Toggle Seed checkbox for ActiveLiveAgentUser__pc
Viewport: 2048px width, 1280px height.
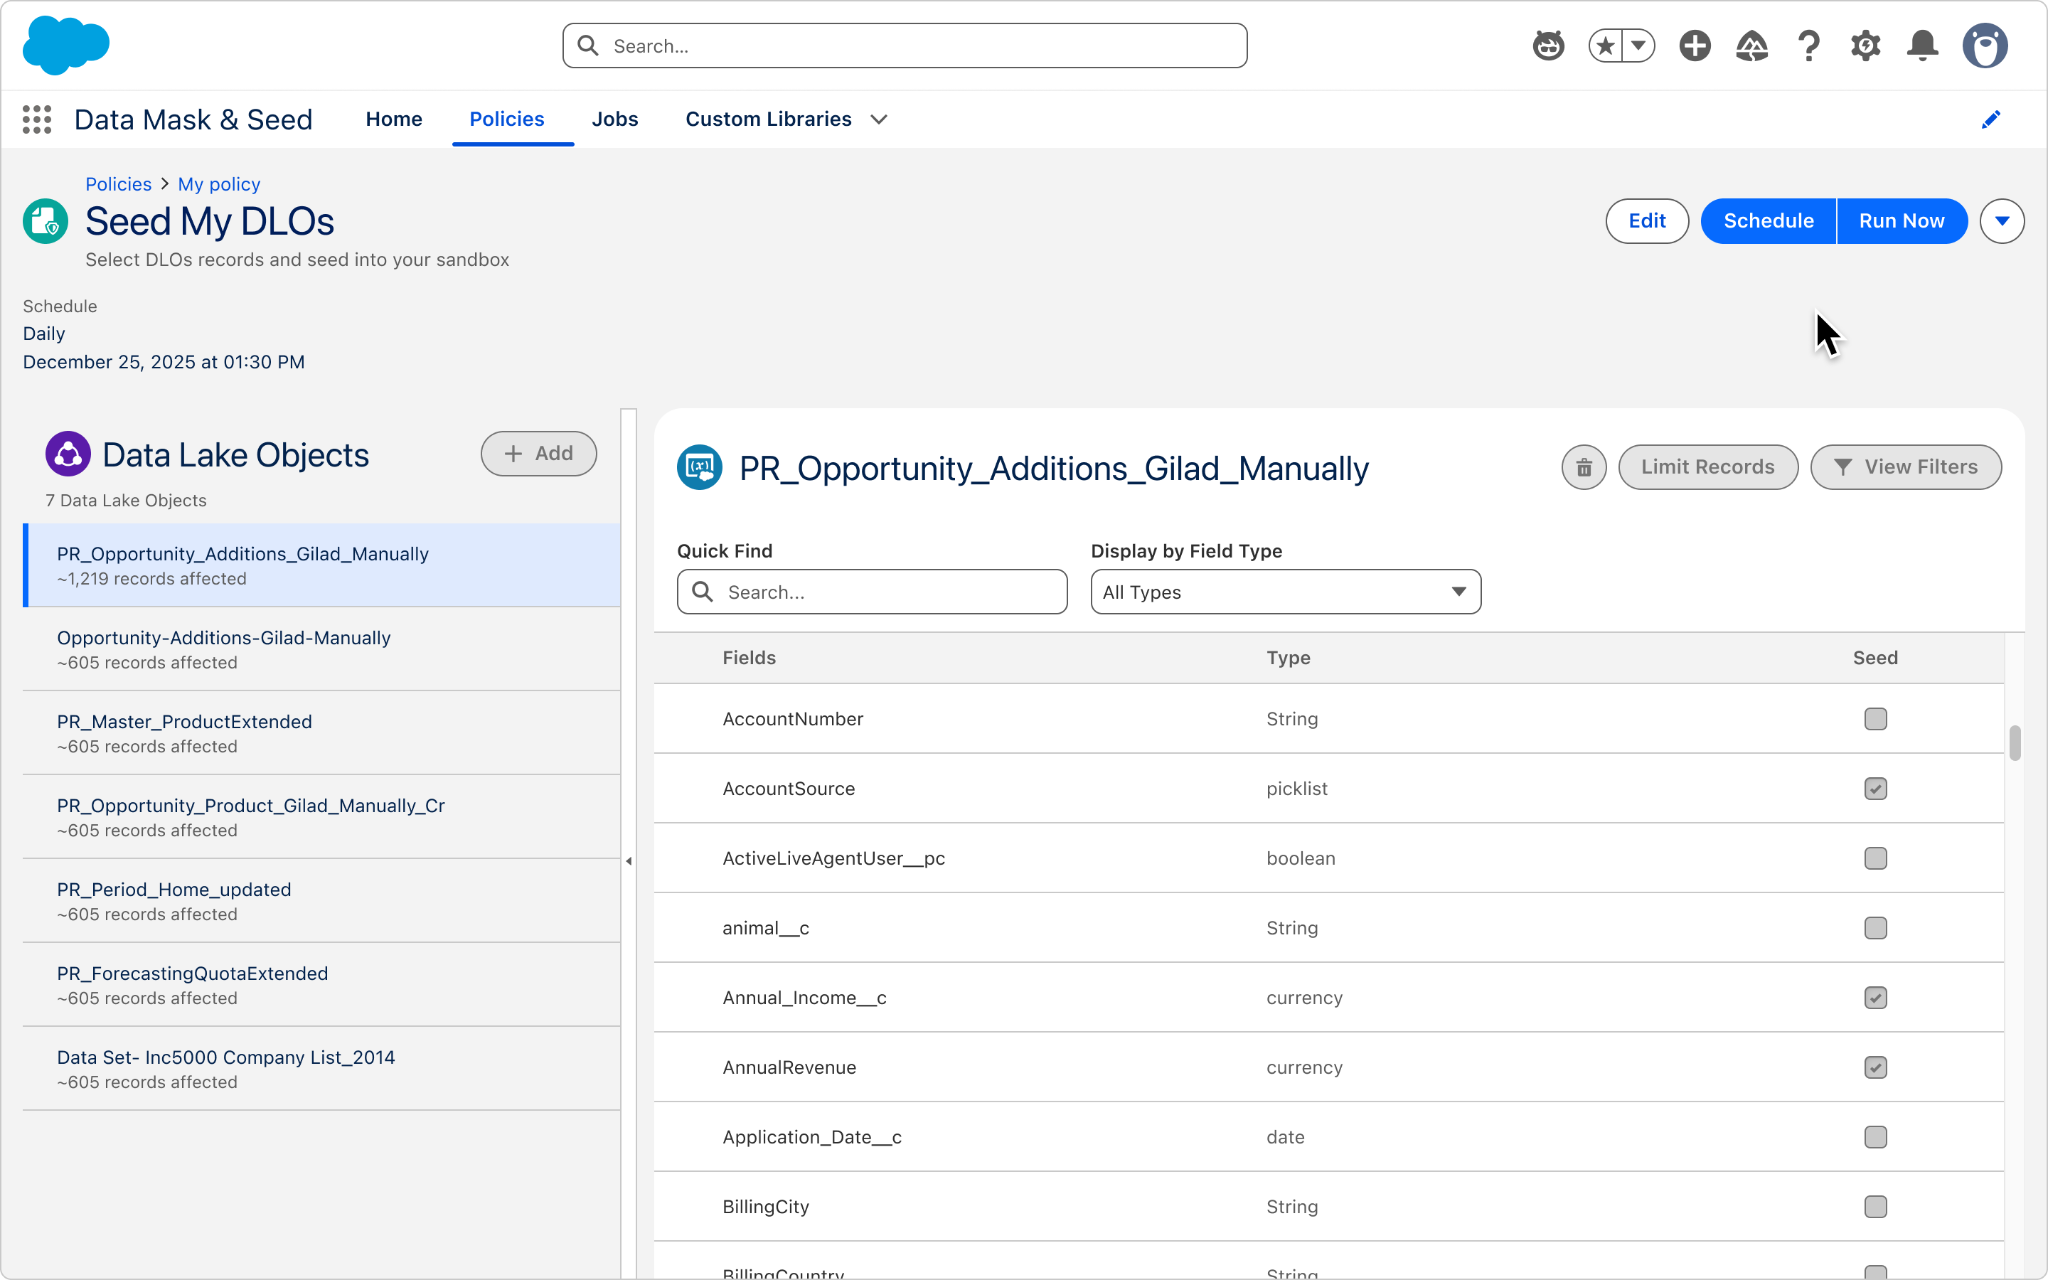(1875, 859)
